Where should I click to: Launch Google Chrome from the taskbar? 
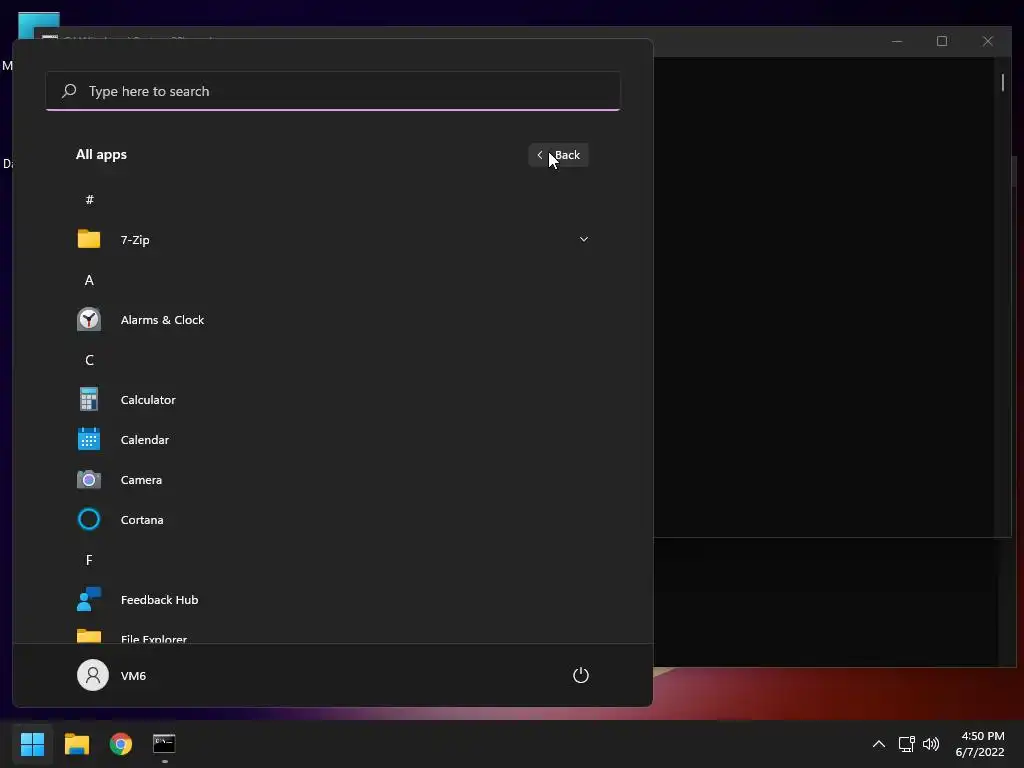click(x=121, y=743)
